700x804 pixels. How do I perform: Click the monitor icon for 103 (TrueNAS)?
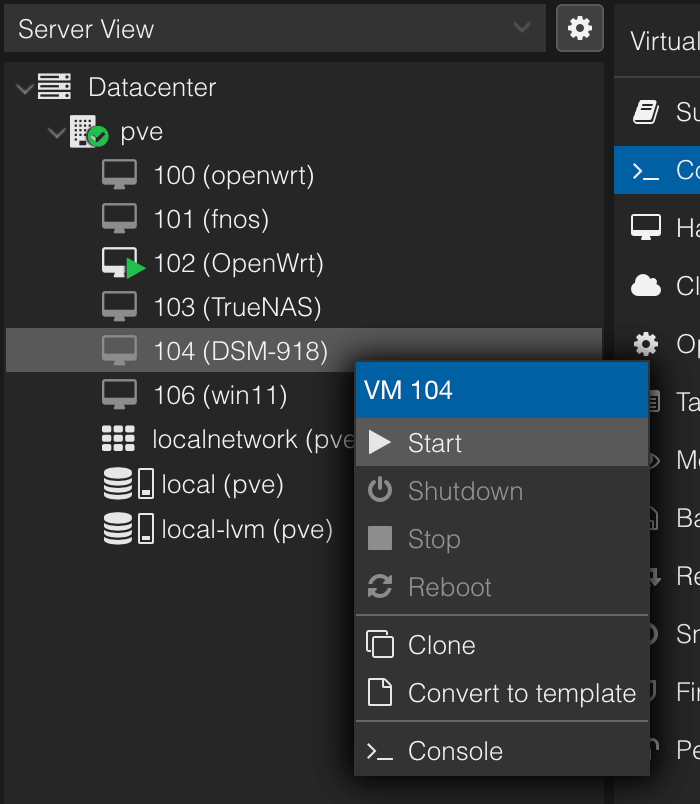(119, 307)
